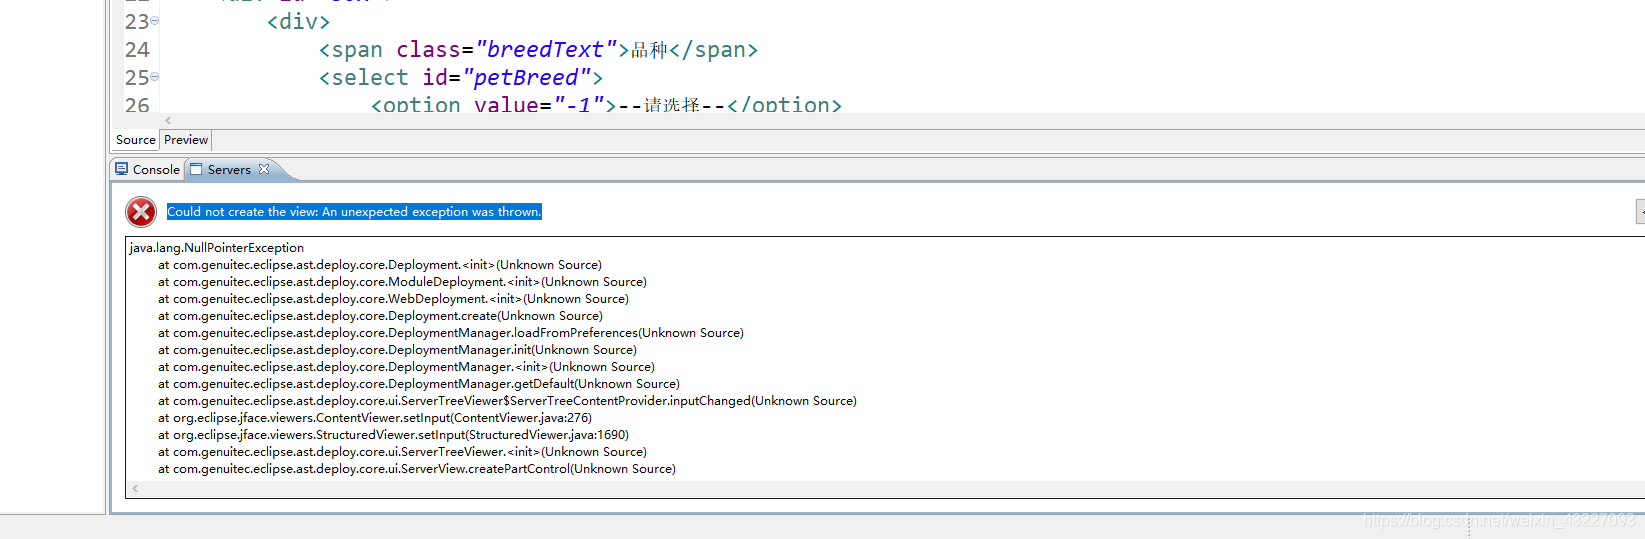Select the Servers tab
The image size is (1645, 539).
click(x=229, y=170)
